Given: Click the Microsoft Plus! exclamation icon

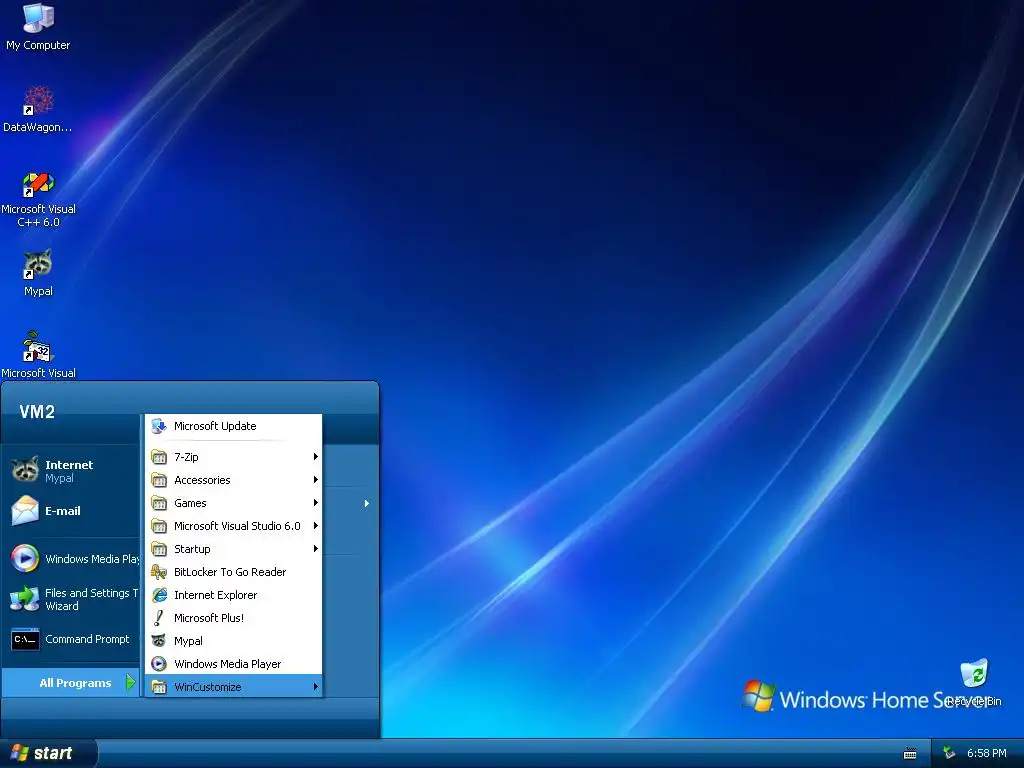Looking at the screenshot, I should click(159, 618).
